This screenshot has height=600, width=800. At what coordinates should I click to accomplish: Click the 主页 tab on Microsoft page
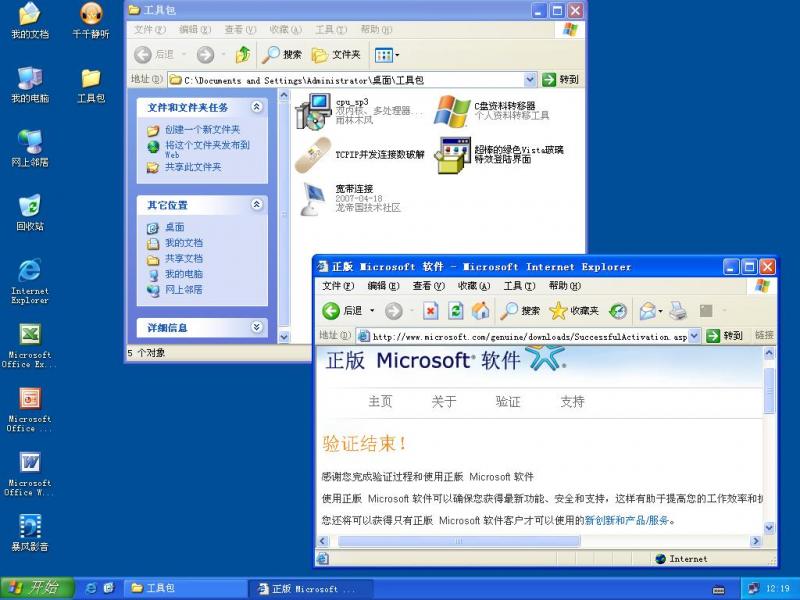tap(380, 402)
